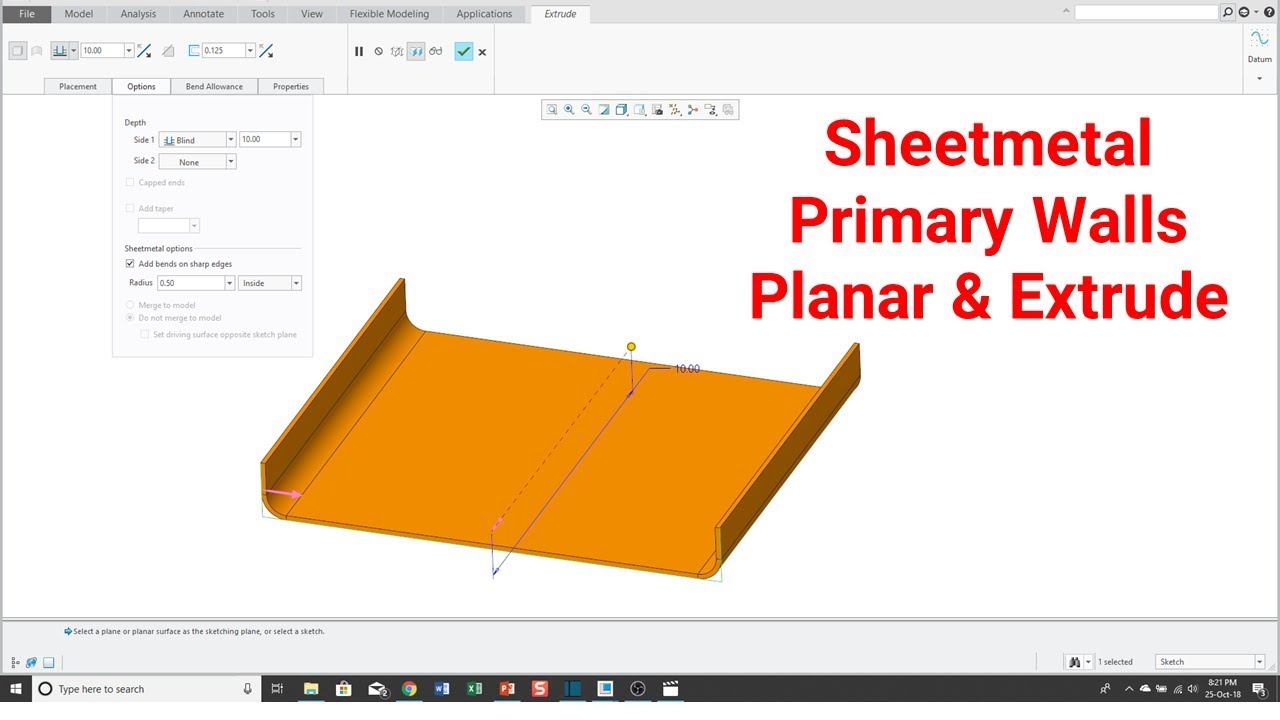This screenshot has height=720, width=1280.
Task: Click the yellow depth drag handle
Action: coord(631,347)
